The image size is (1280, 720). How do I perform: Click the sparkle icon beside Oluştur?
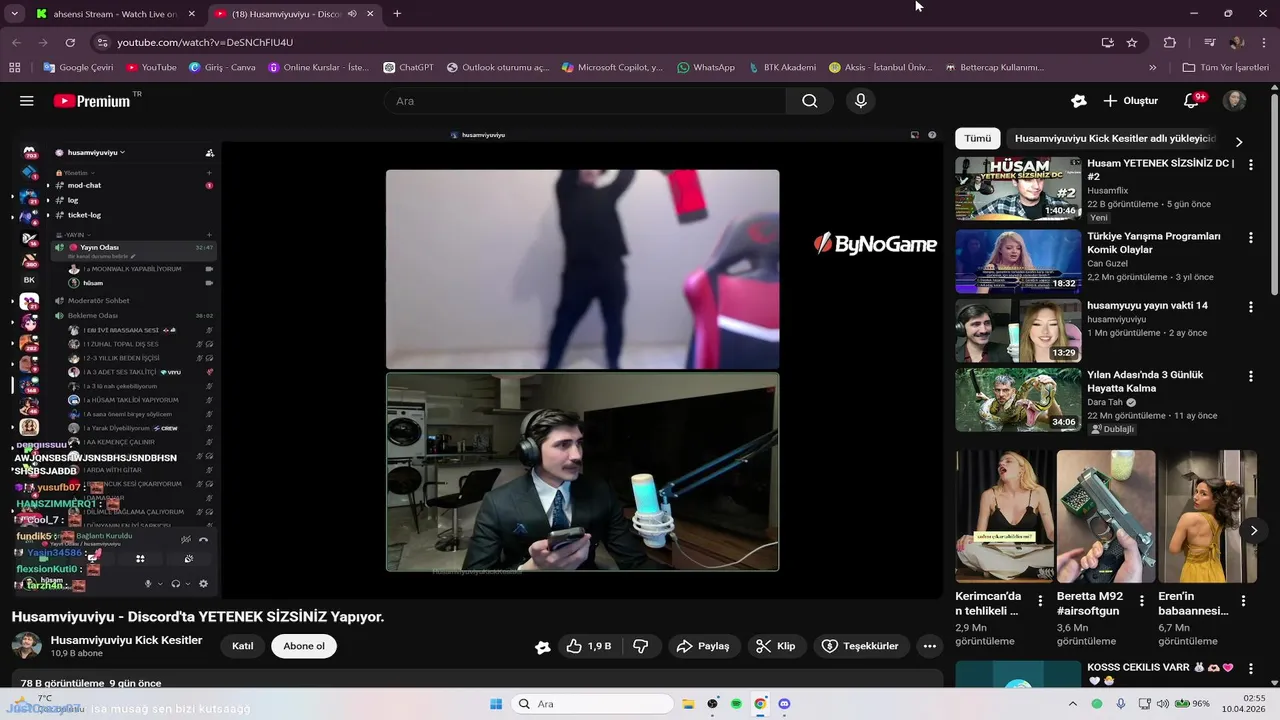1078,101
